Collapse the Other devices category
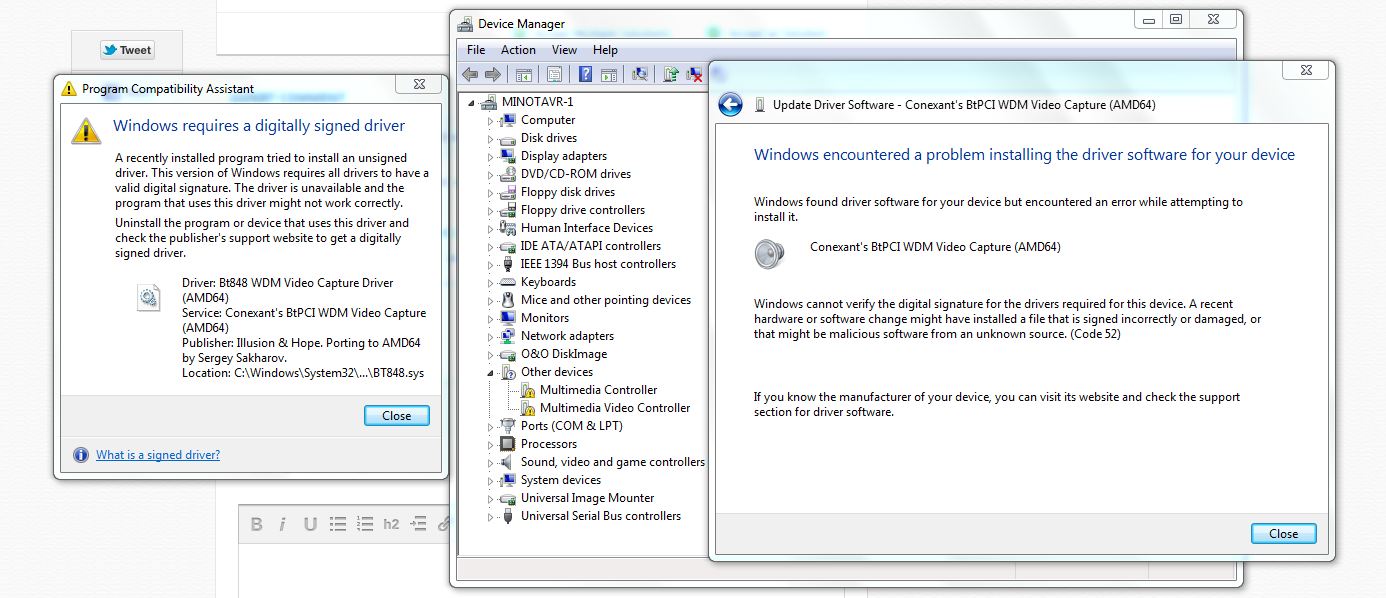The image size is (1386, 598). click(490, 372)
